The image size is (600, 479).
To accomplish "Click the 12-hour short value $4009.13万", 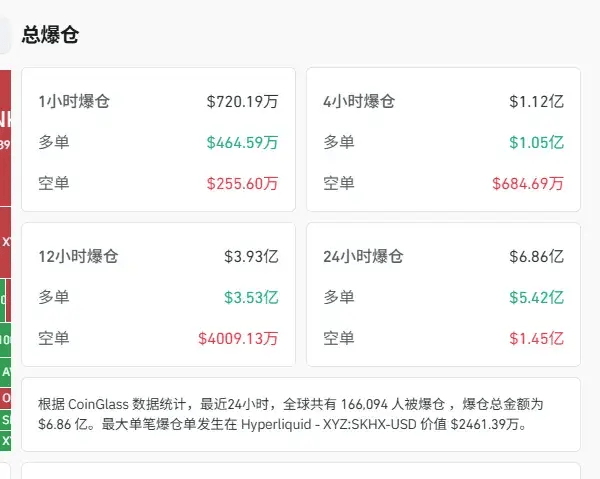I will pos(238,338).
